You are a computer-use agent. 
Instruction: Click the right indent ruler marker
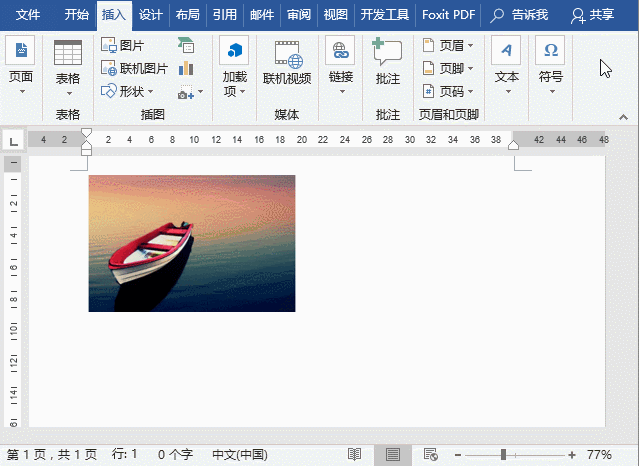[513, 145]
